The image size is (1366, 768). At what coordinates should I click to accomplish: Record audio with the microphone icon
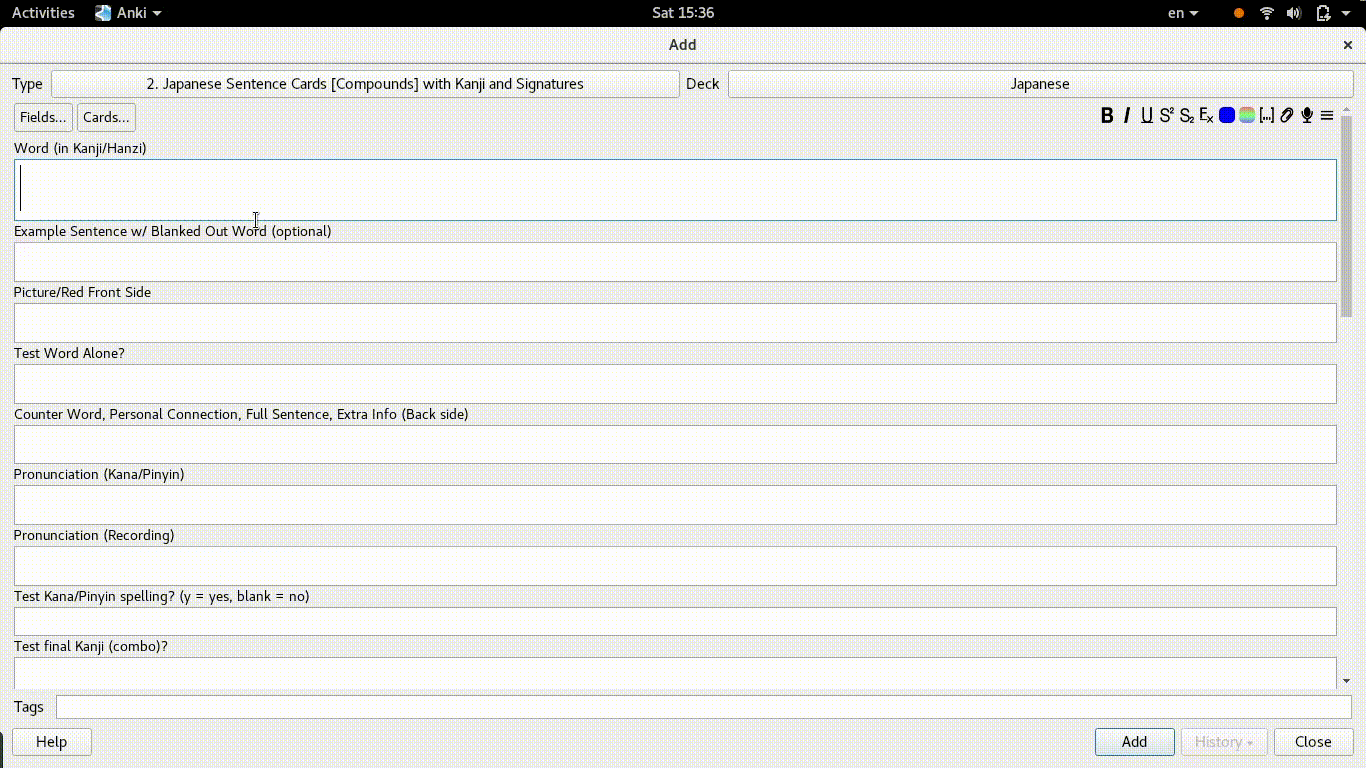coord(1307,116)
